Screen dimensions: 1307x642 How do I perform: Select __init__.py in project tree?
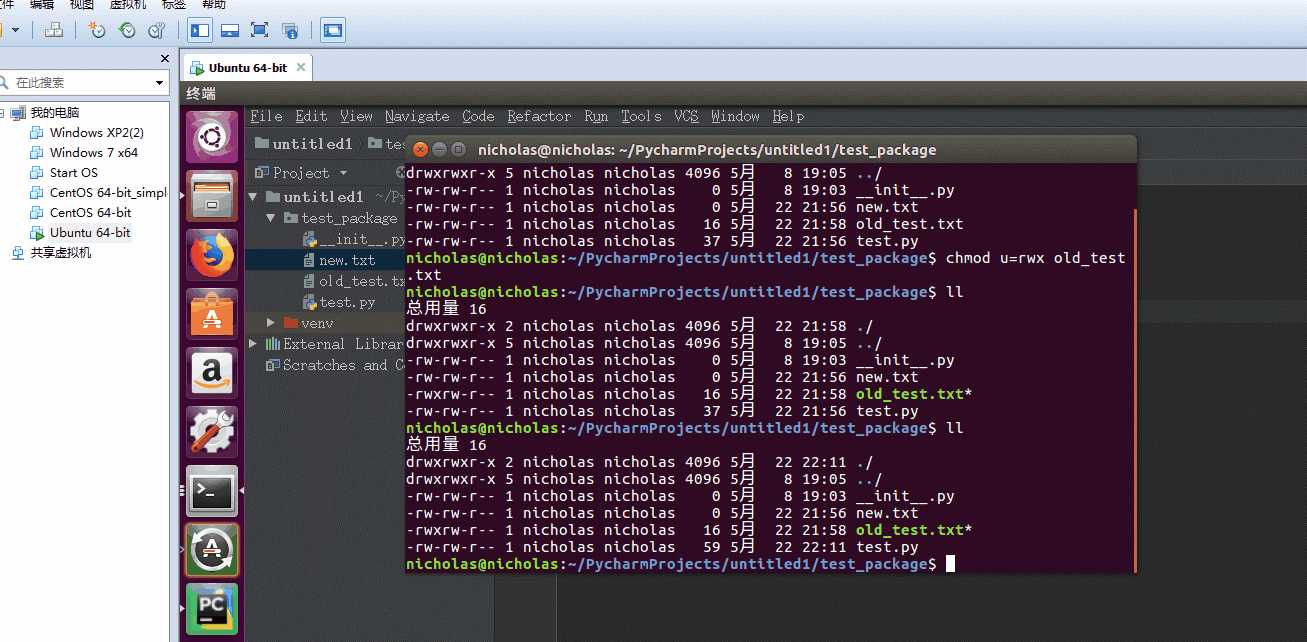[x=354, y=239]
